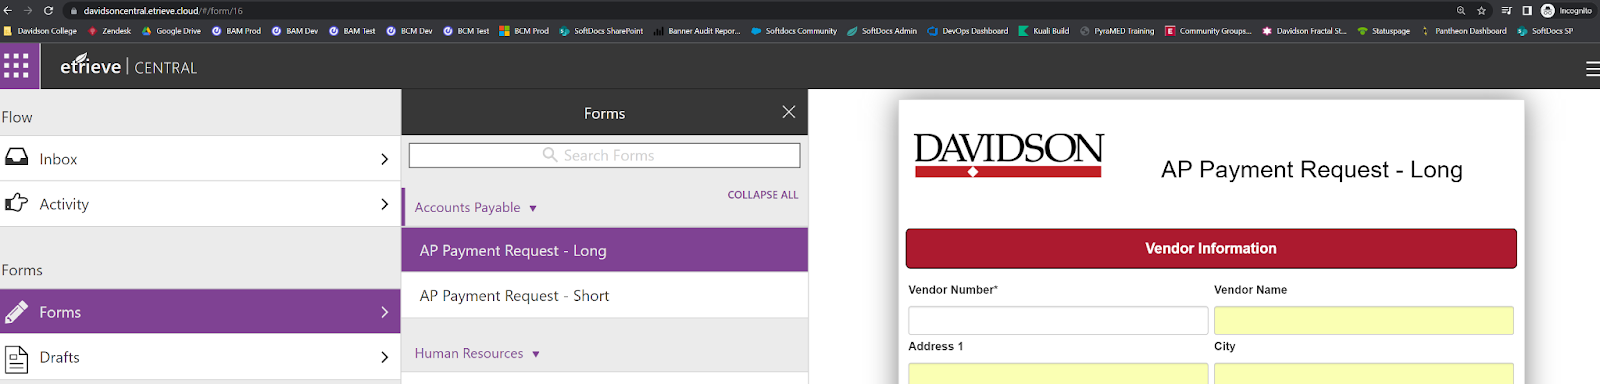Click the Vendor Information section header

pos(1211,248)
